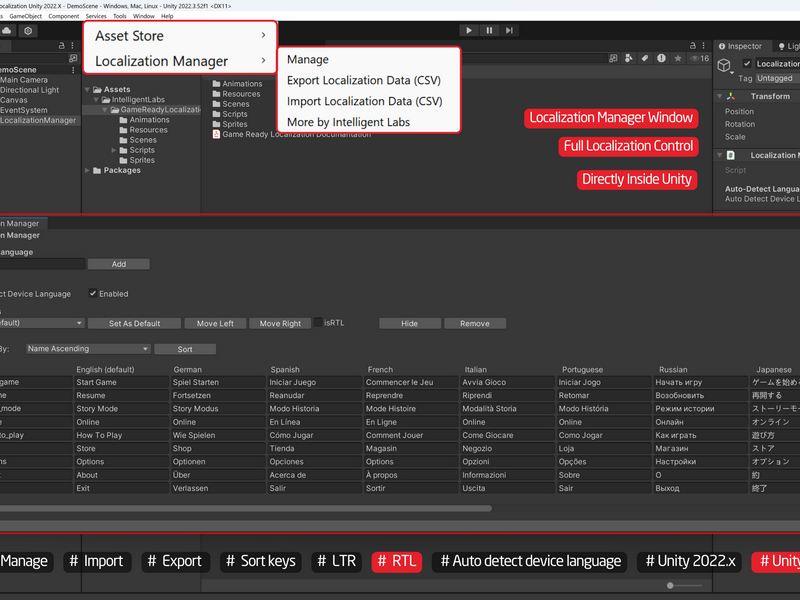Click the Search by Type icon
The width and height of the screenshot is (800, 600).
(629, 58)
